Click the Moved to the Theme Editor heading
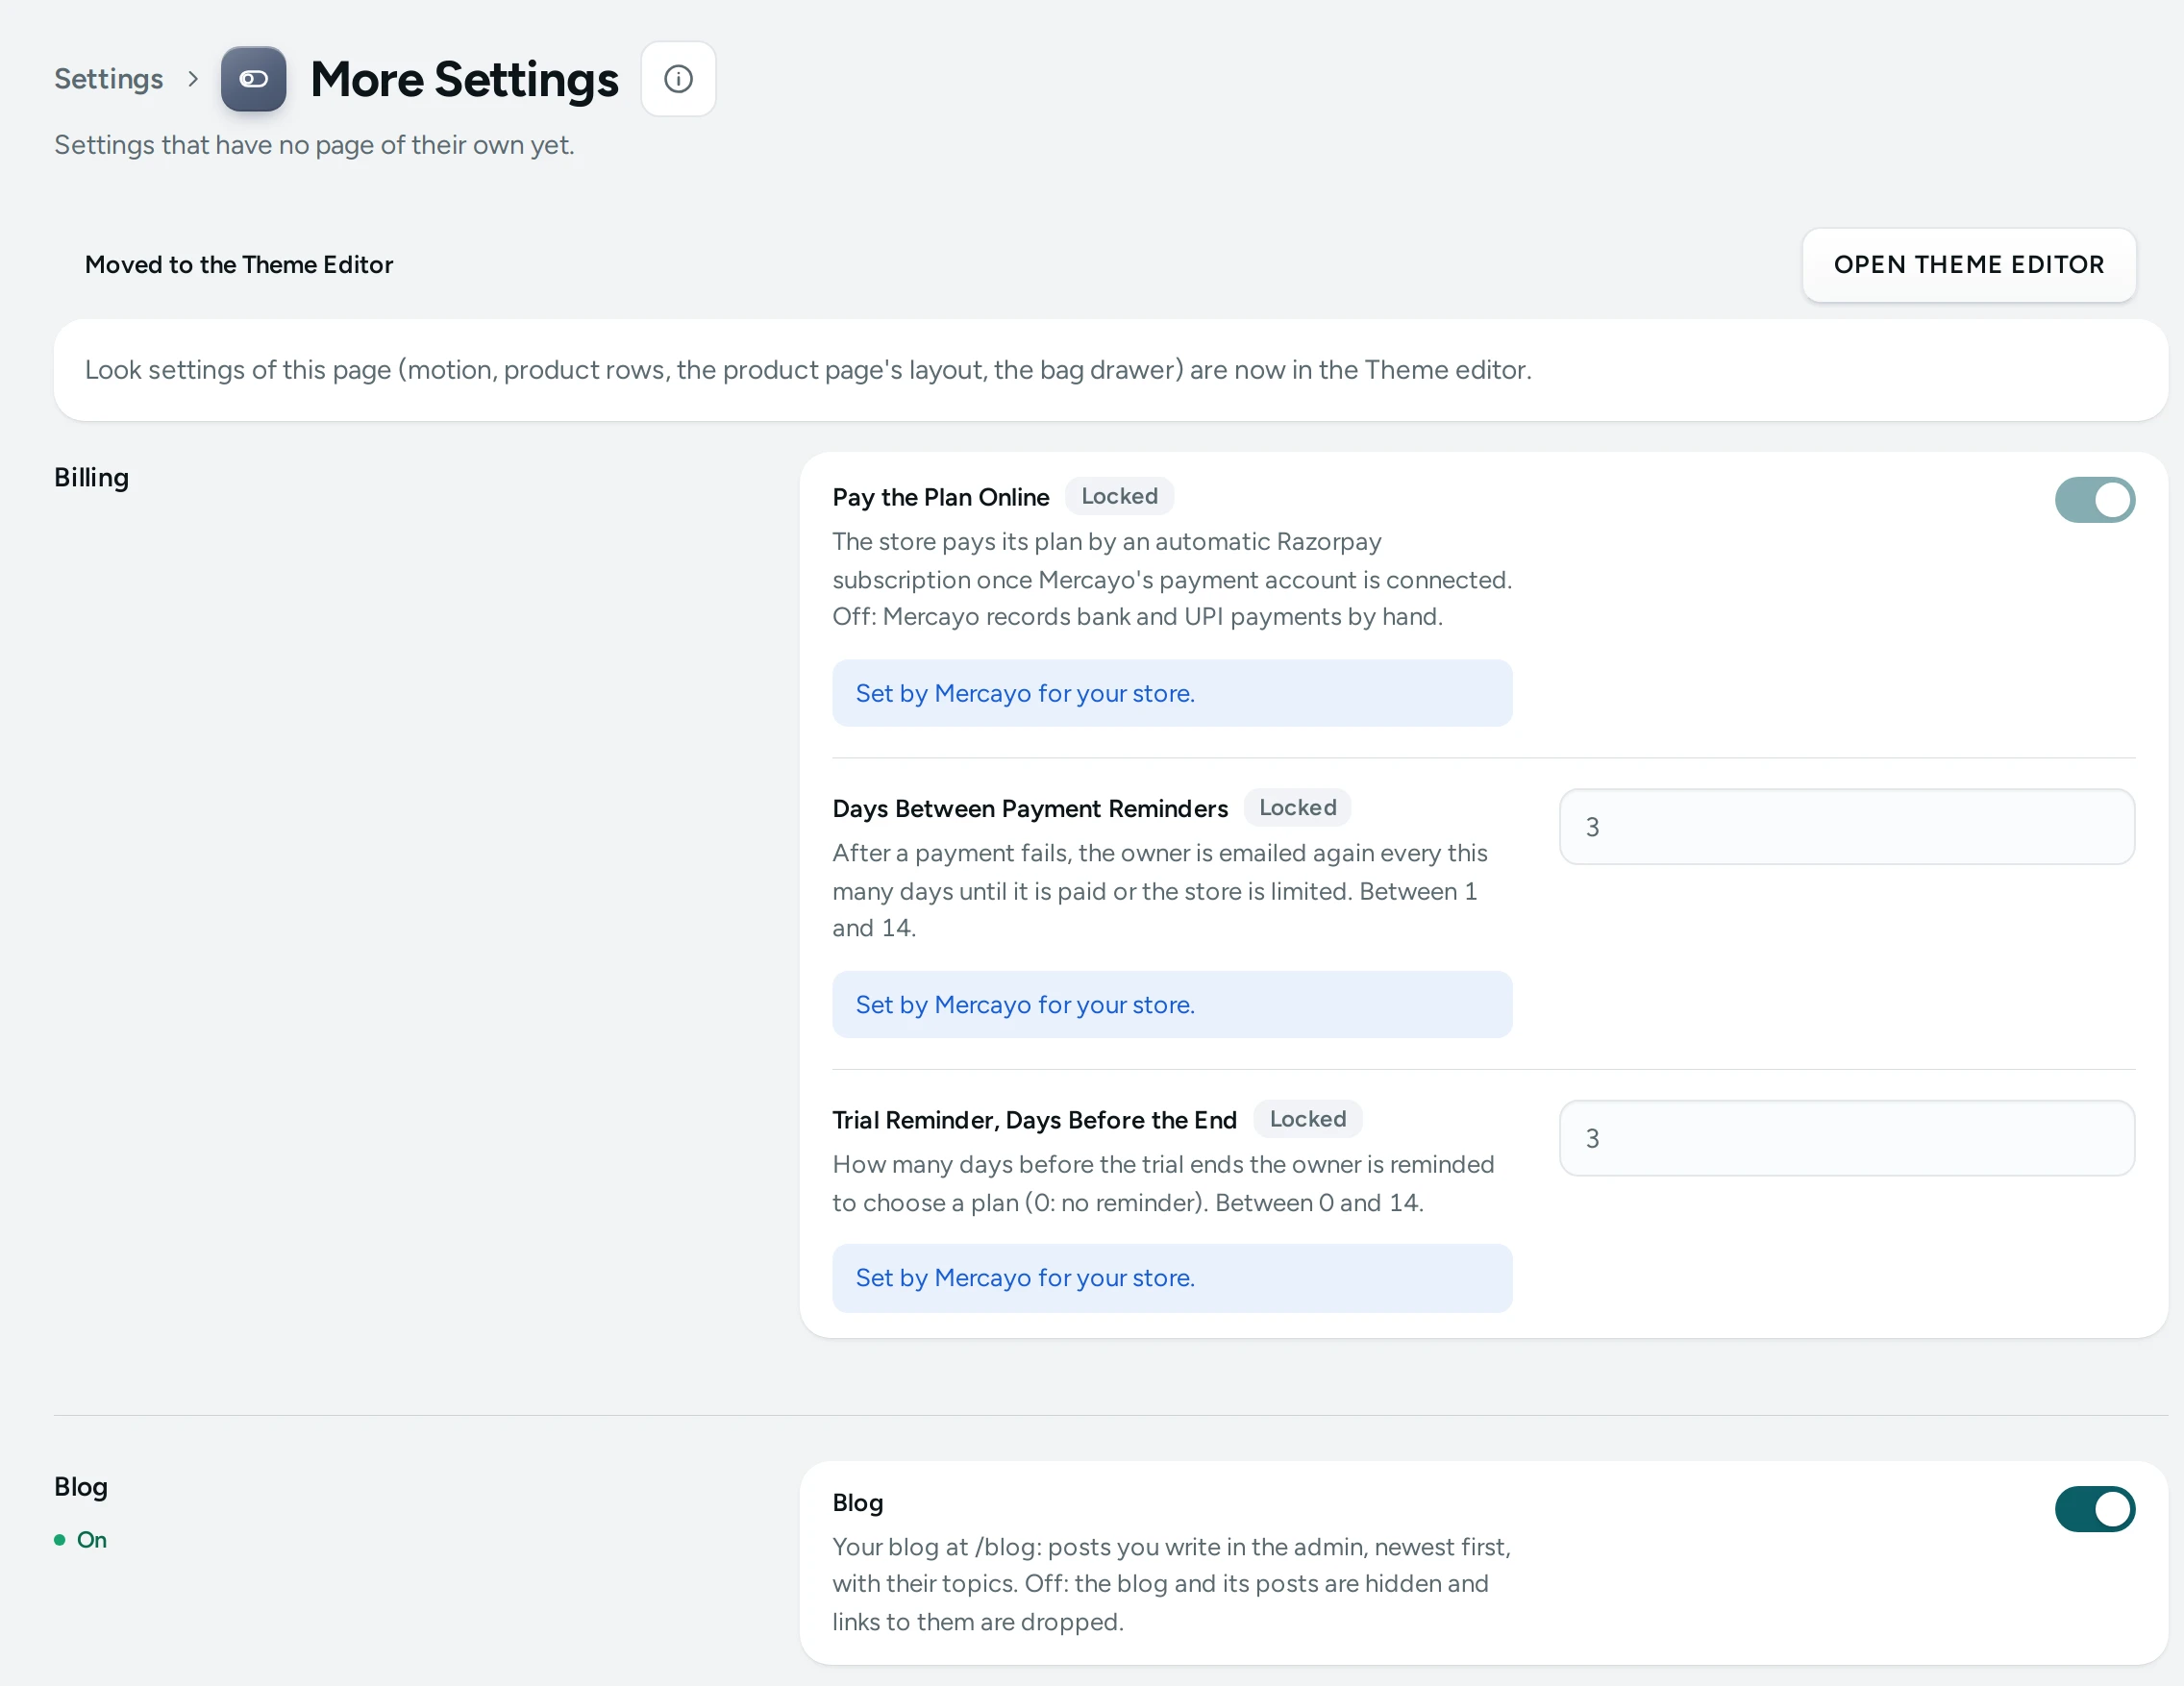 (239, 264)
